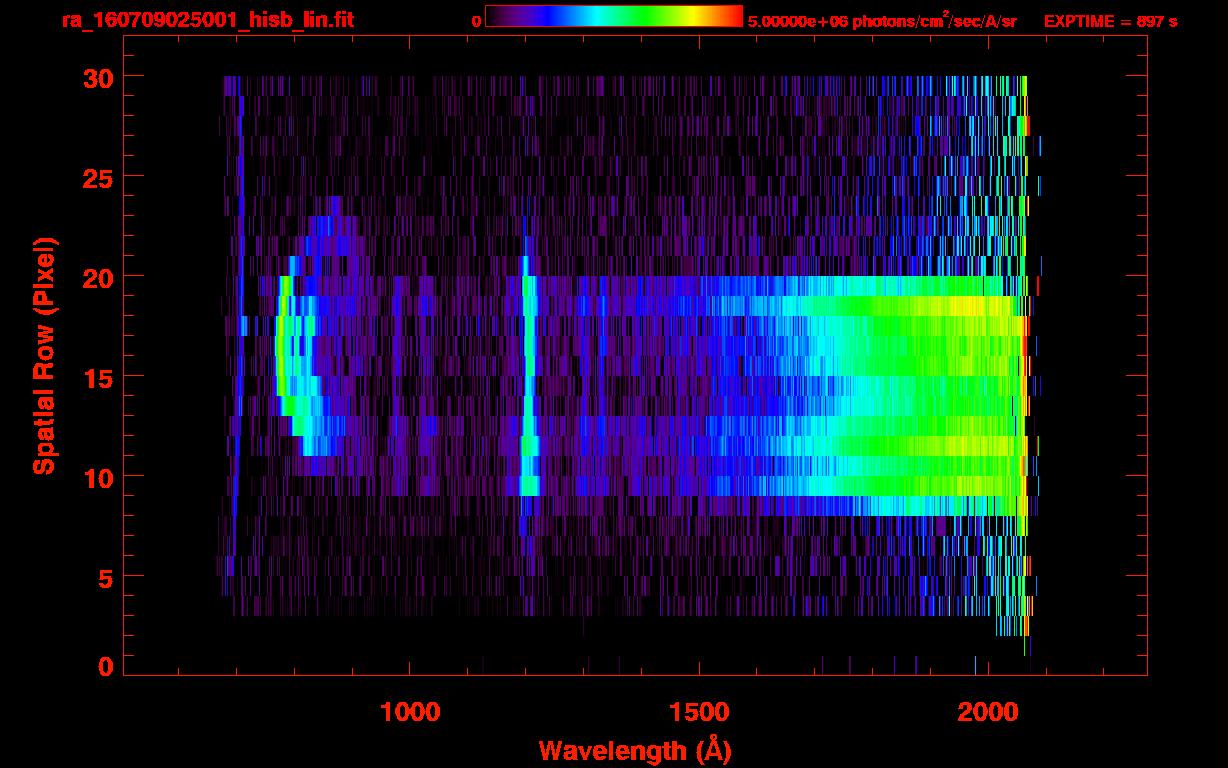Click the 5.00000e+06 photons colorbar maximum label

882,21
